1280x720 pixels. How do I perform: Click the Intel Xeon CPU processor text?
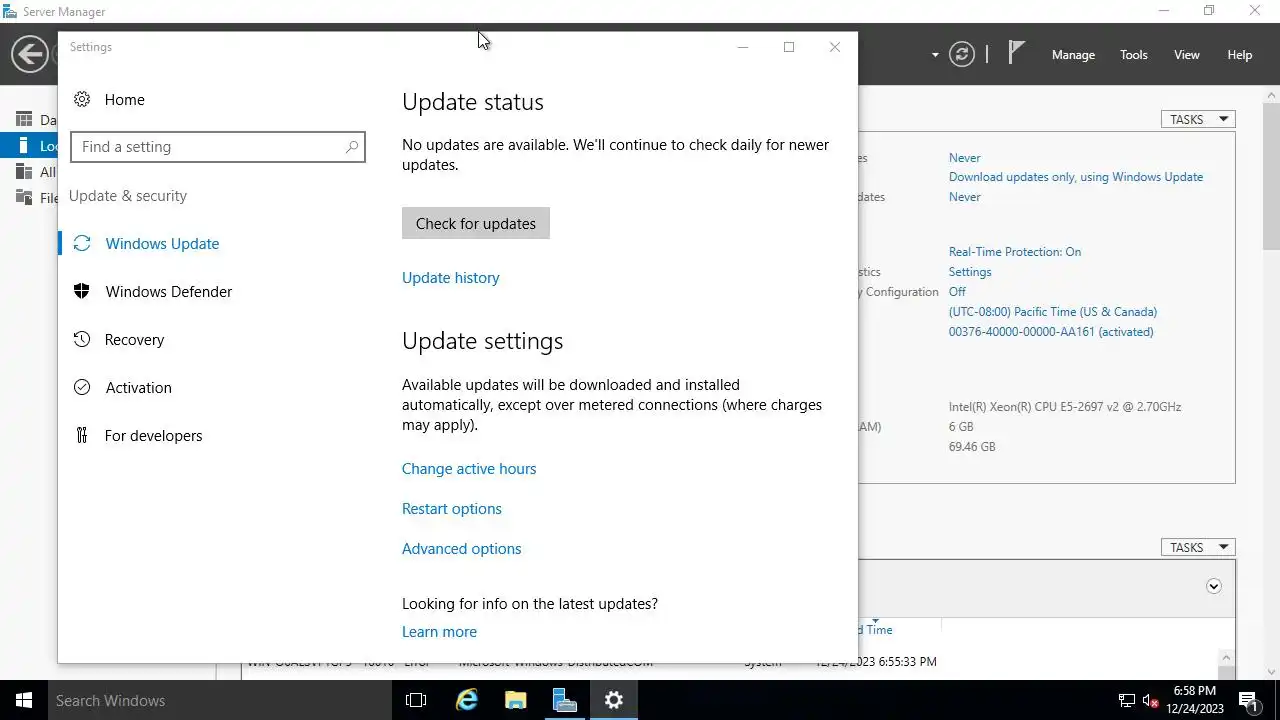pos(1065,407)
